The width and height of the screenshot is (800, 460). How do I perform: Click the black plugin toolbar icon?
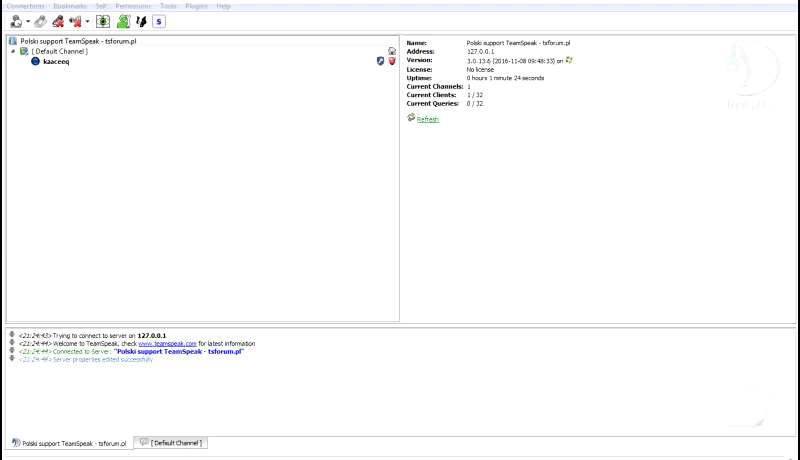[141, 21]
